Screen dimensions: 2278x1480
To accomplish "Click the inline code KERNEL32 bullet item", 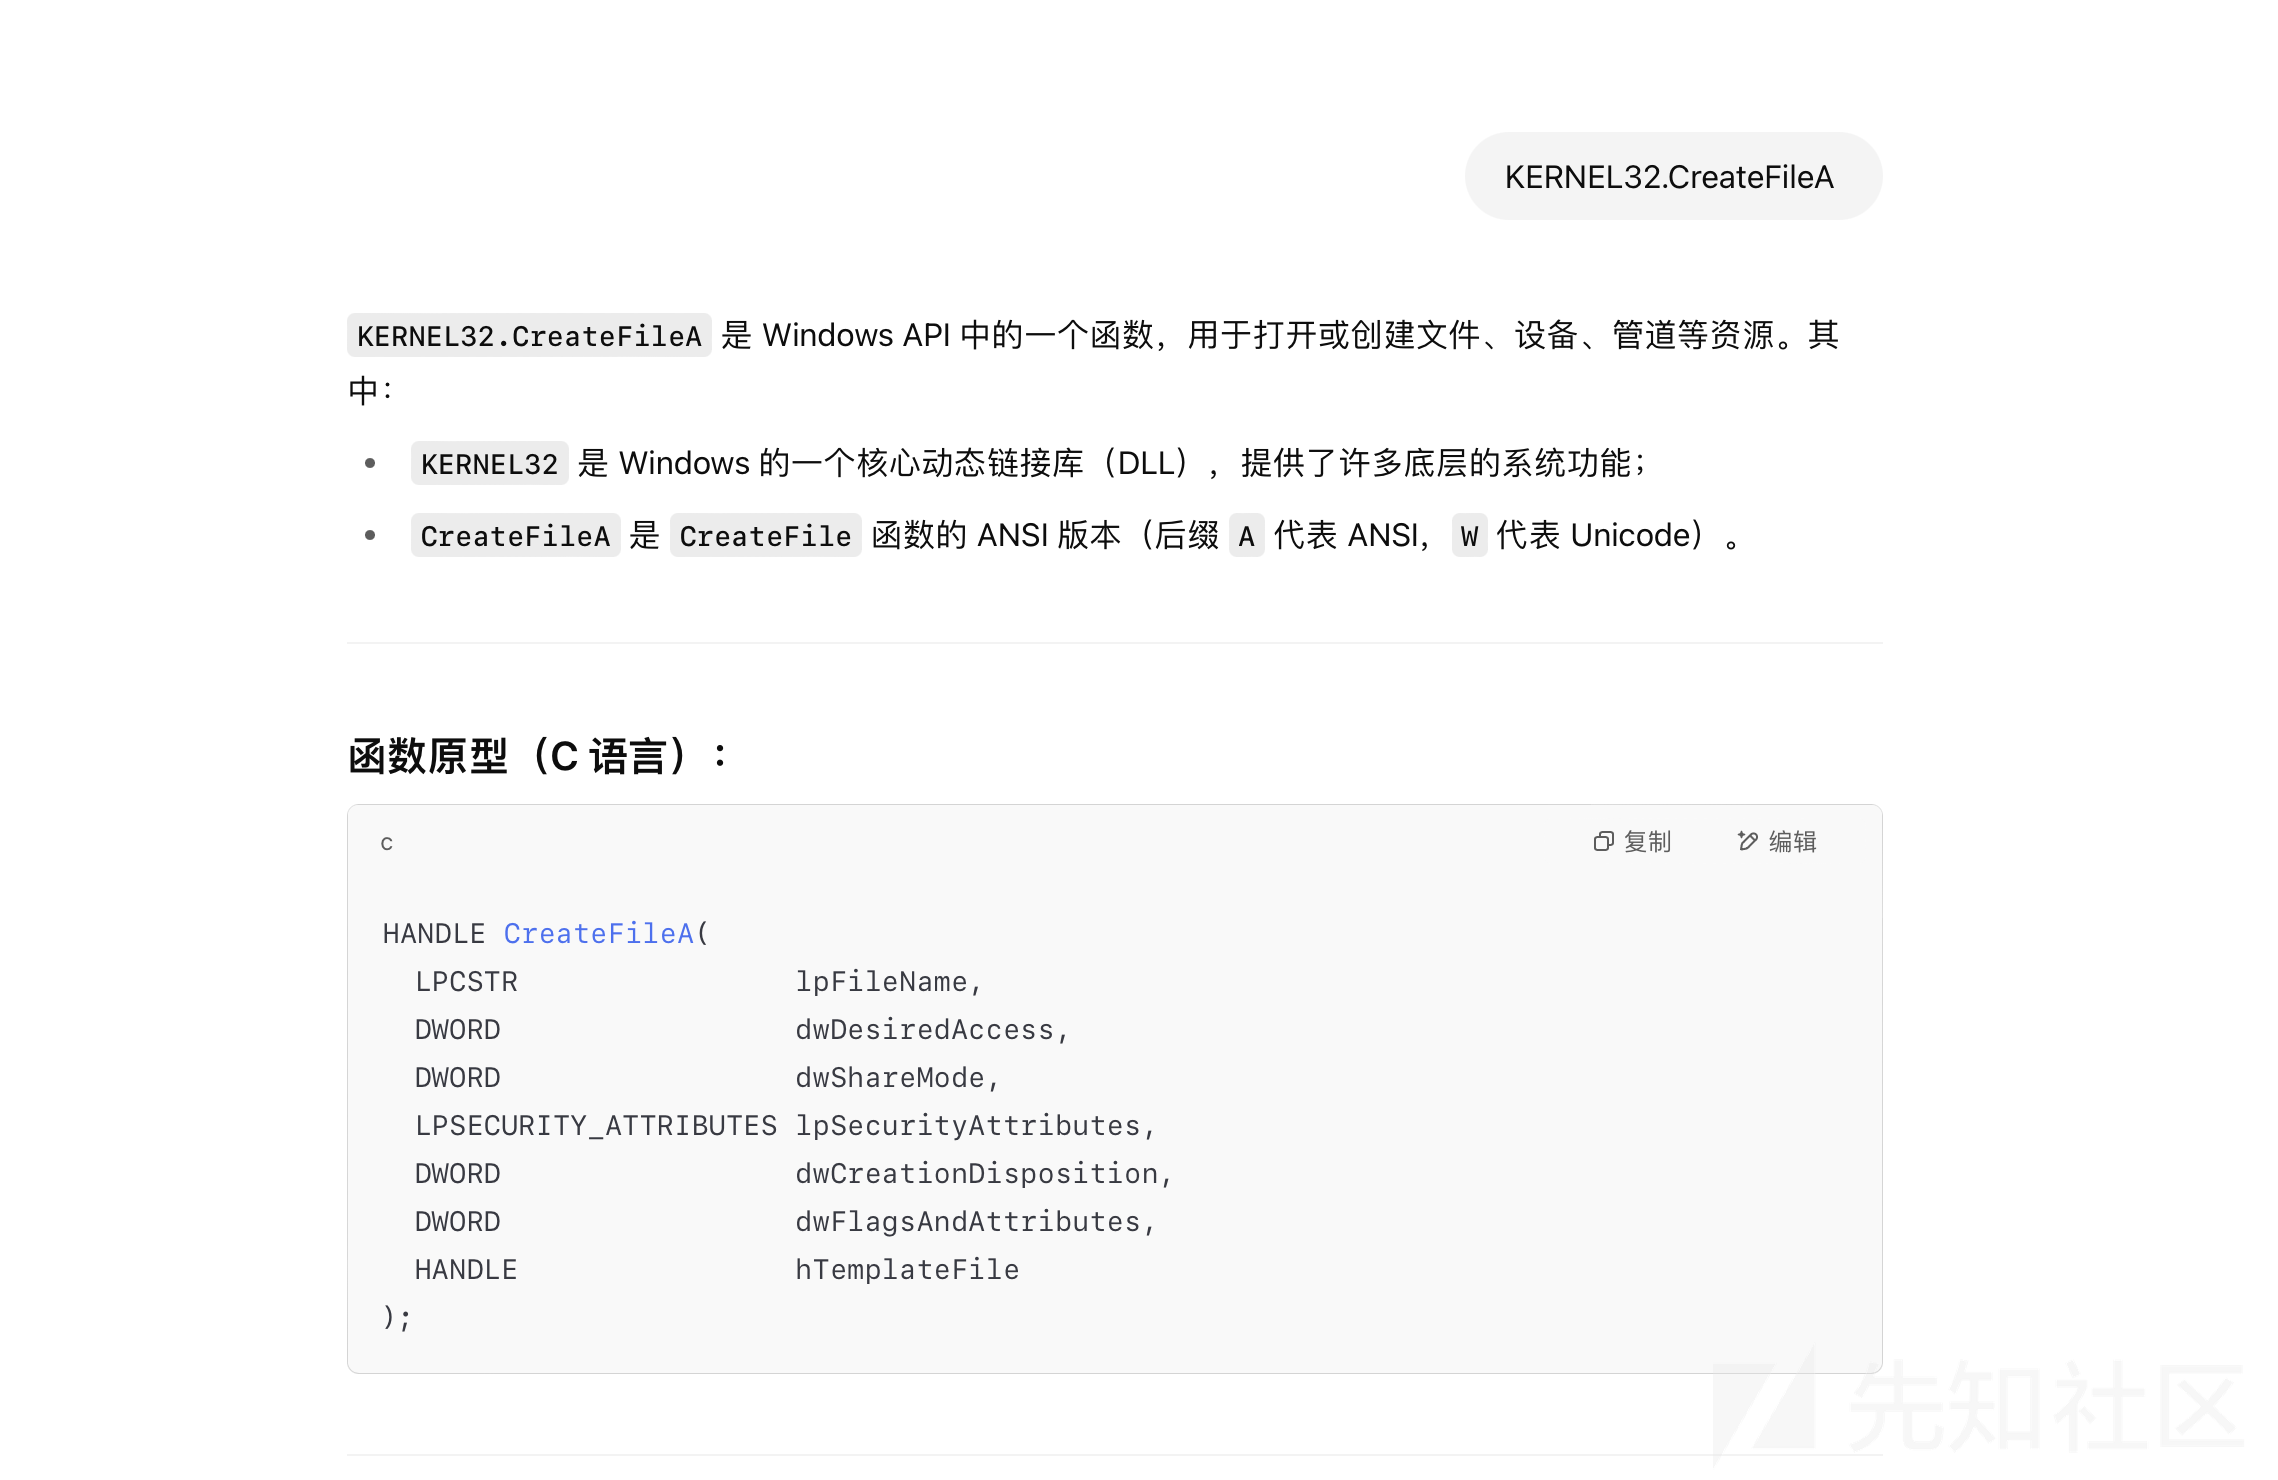I will [x=489, y=464].
